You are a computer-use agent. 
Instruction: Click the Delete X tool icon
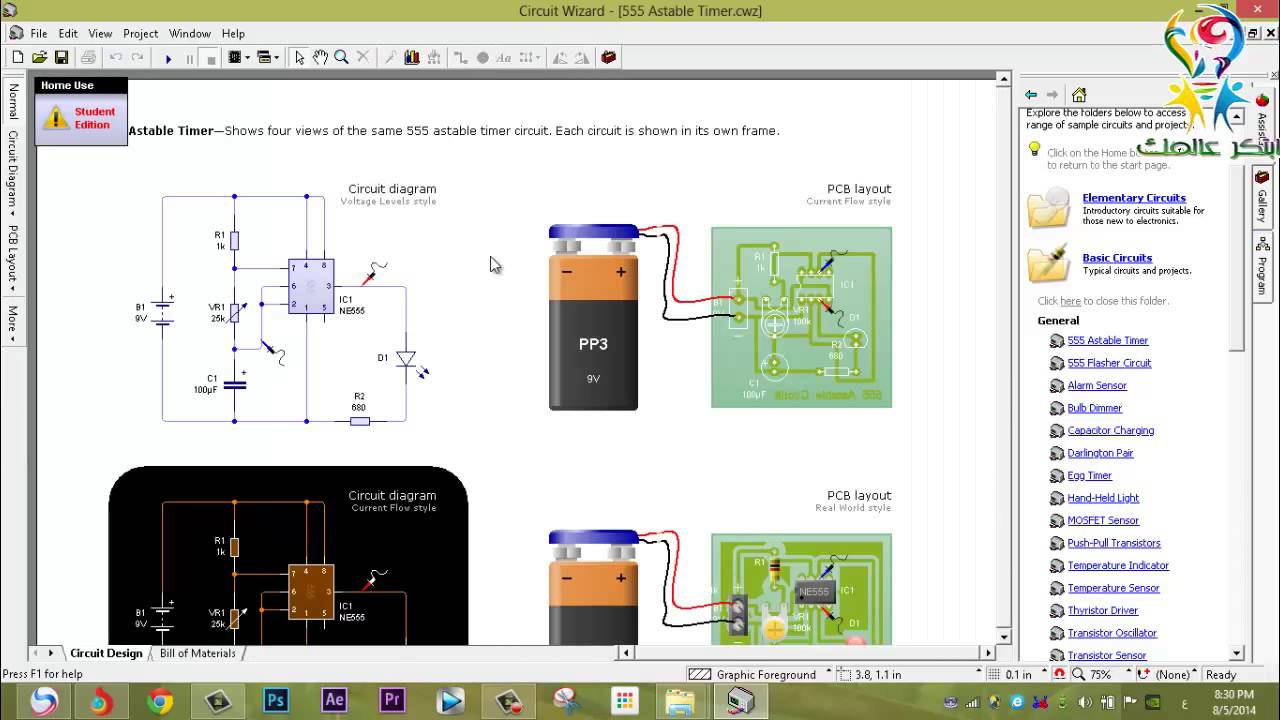363,58
